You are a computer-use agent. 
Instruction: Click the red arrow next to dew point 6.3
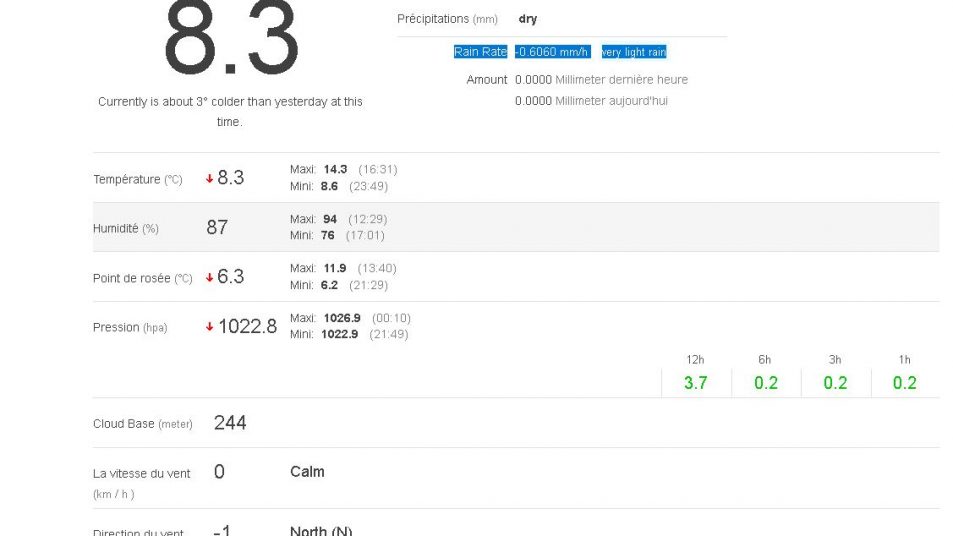tap(210, 278)
